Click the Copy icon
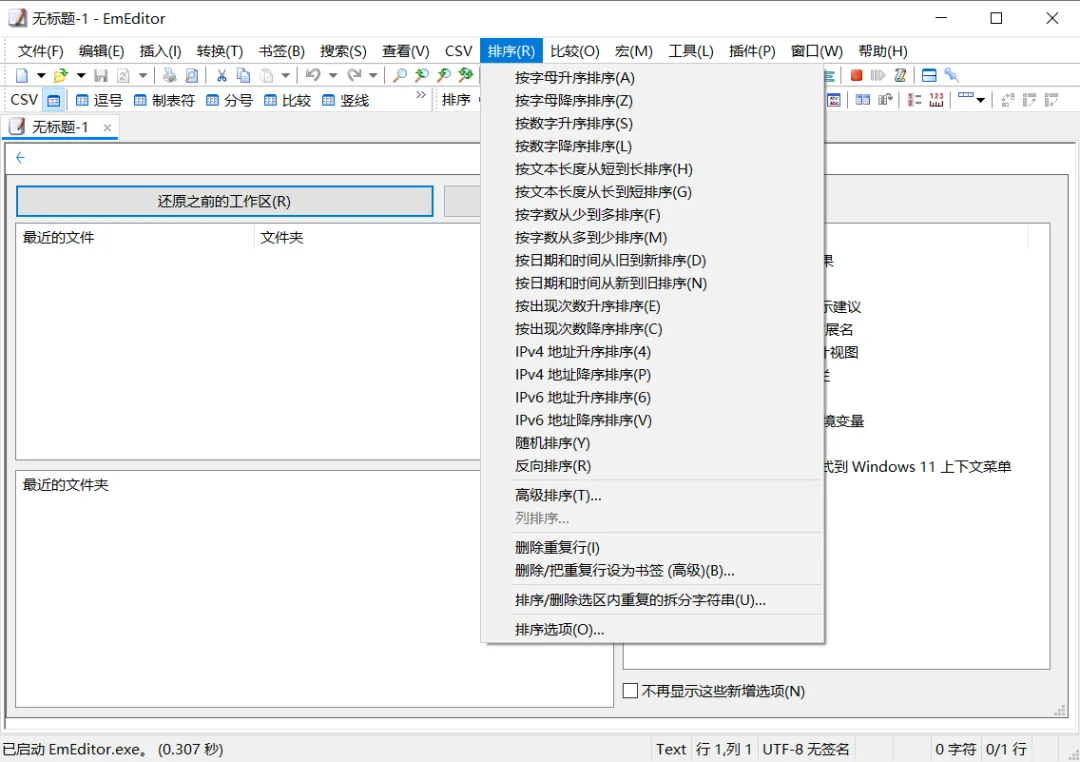Viewport: 1080px width, 762px height. pyautogui.click(x=243, y=75)
